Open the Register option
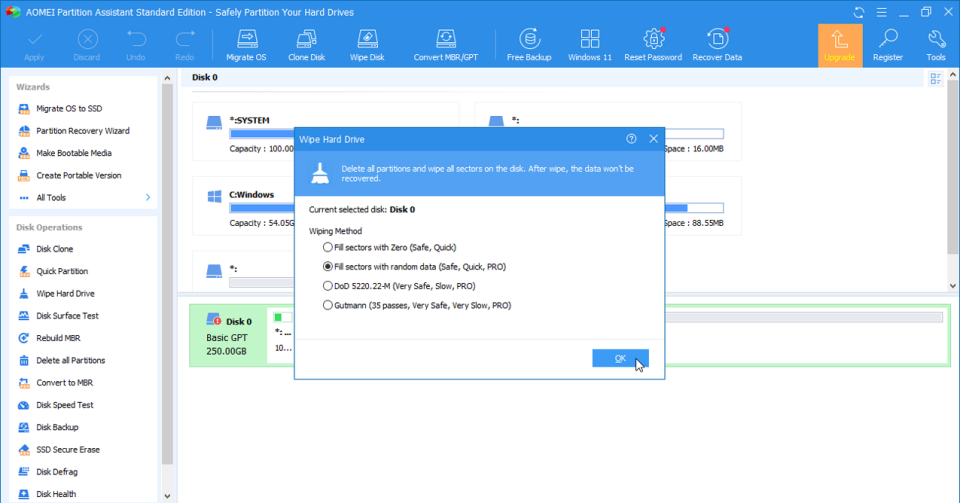960x503 pixels. pos(888,45)
